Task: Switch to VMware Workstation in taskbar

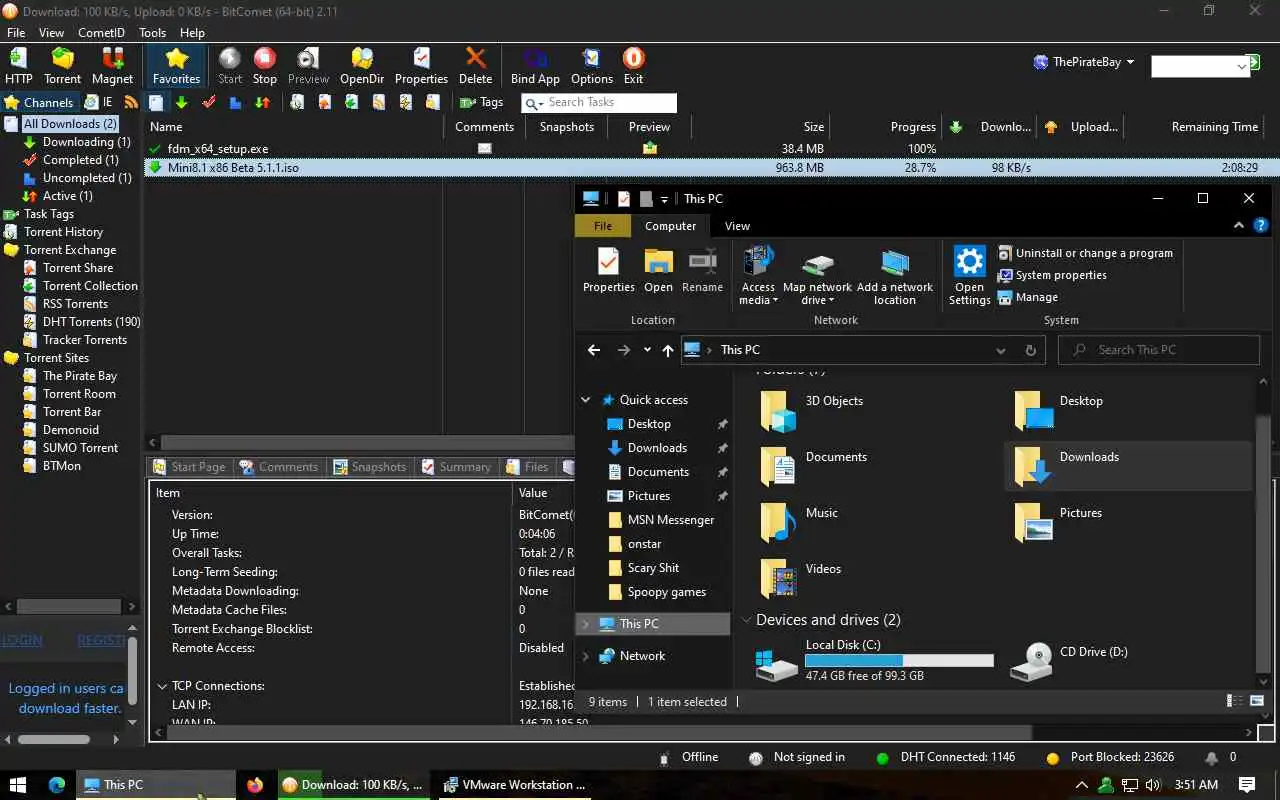Action: coord(513,785)
